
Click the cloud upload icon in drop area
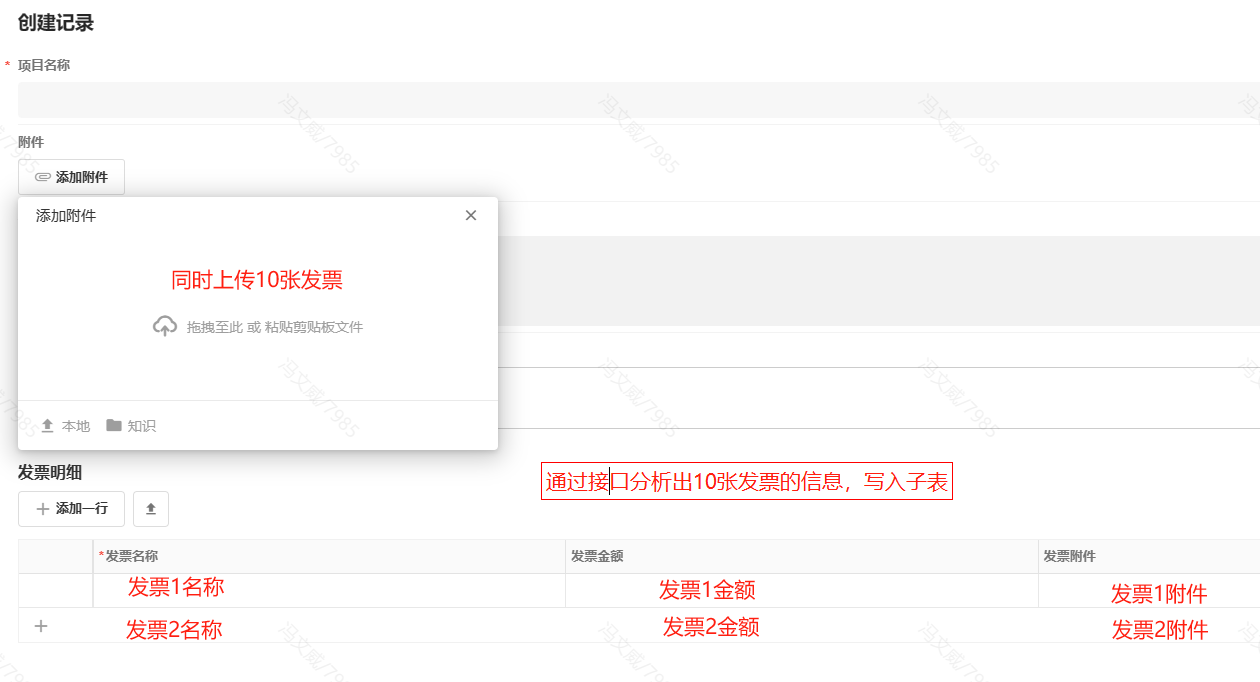tap(165, 327)
